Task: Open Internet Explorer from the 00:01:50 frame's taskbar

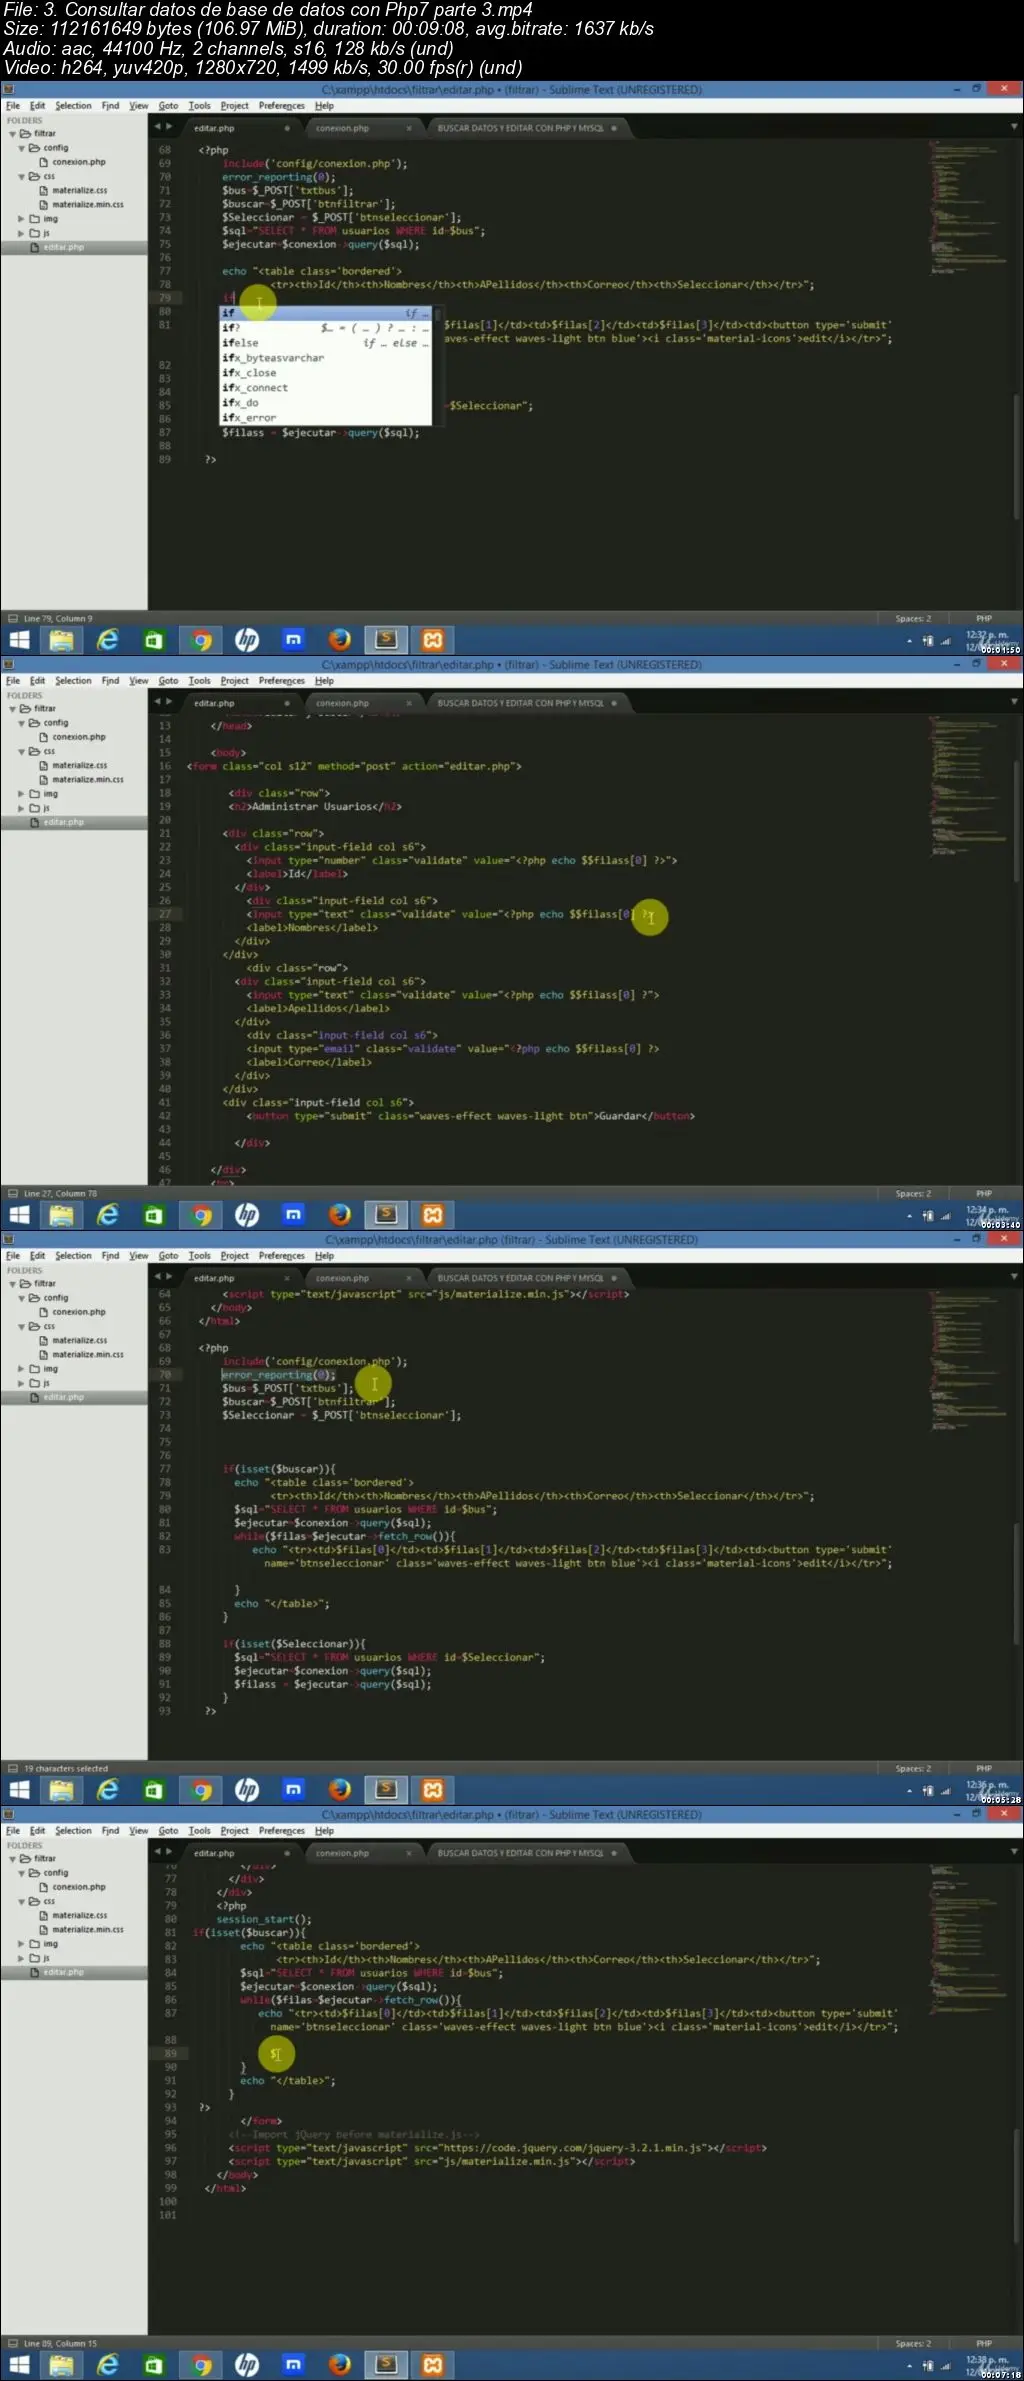Action: pyautogui.click(x=107, y=641)
